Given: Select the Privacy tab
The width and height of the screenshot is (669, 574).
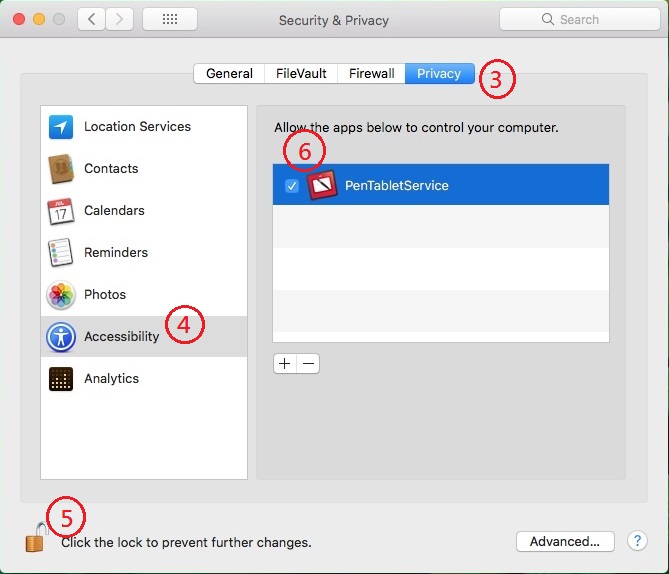Looking at the screenshot, I should point(439,73).
